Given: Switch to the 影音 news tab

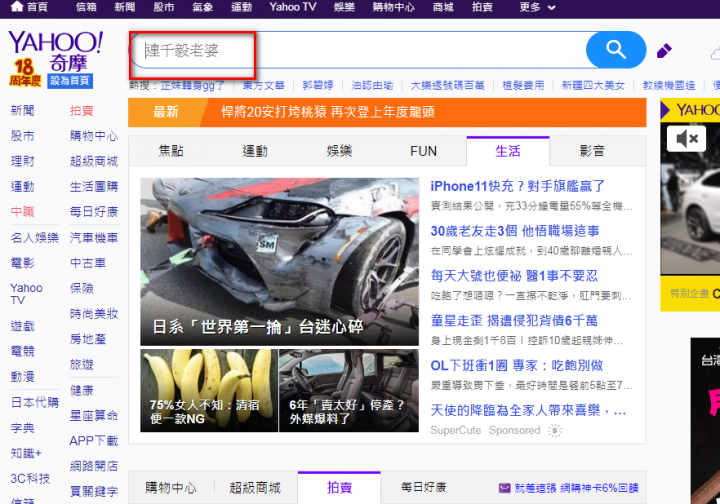Looking at the screenshot, I should [x=592, y=151].
